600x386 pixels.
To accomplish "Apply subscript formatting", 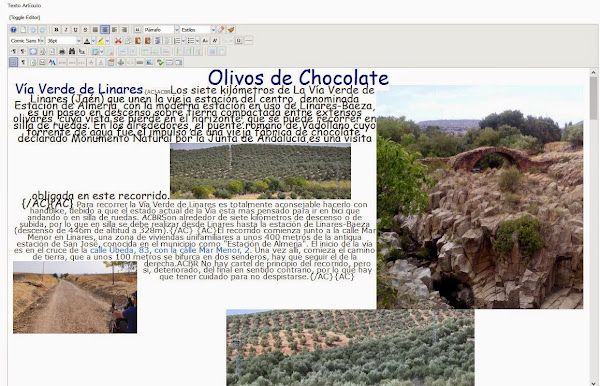I will tap(205, 41).
